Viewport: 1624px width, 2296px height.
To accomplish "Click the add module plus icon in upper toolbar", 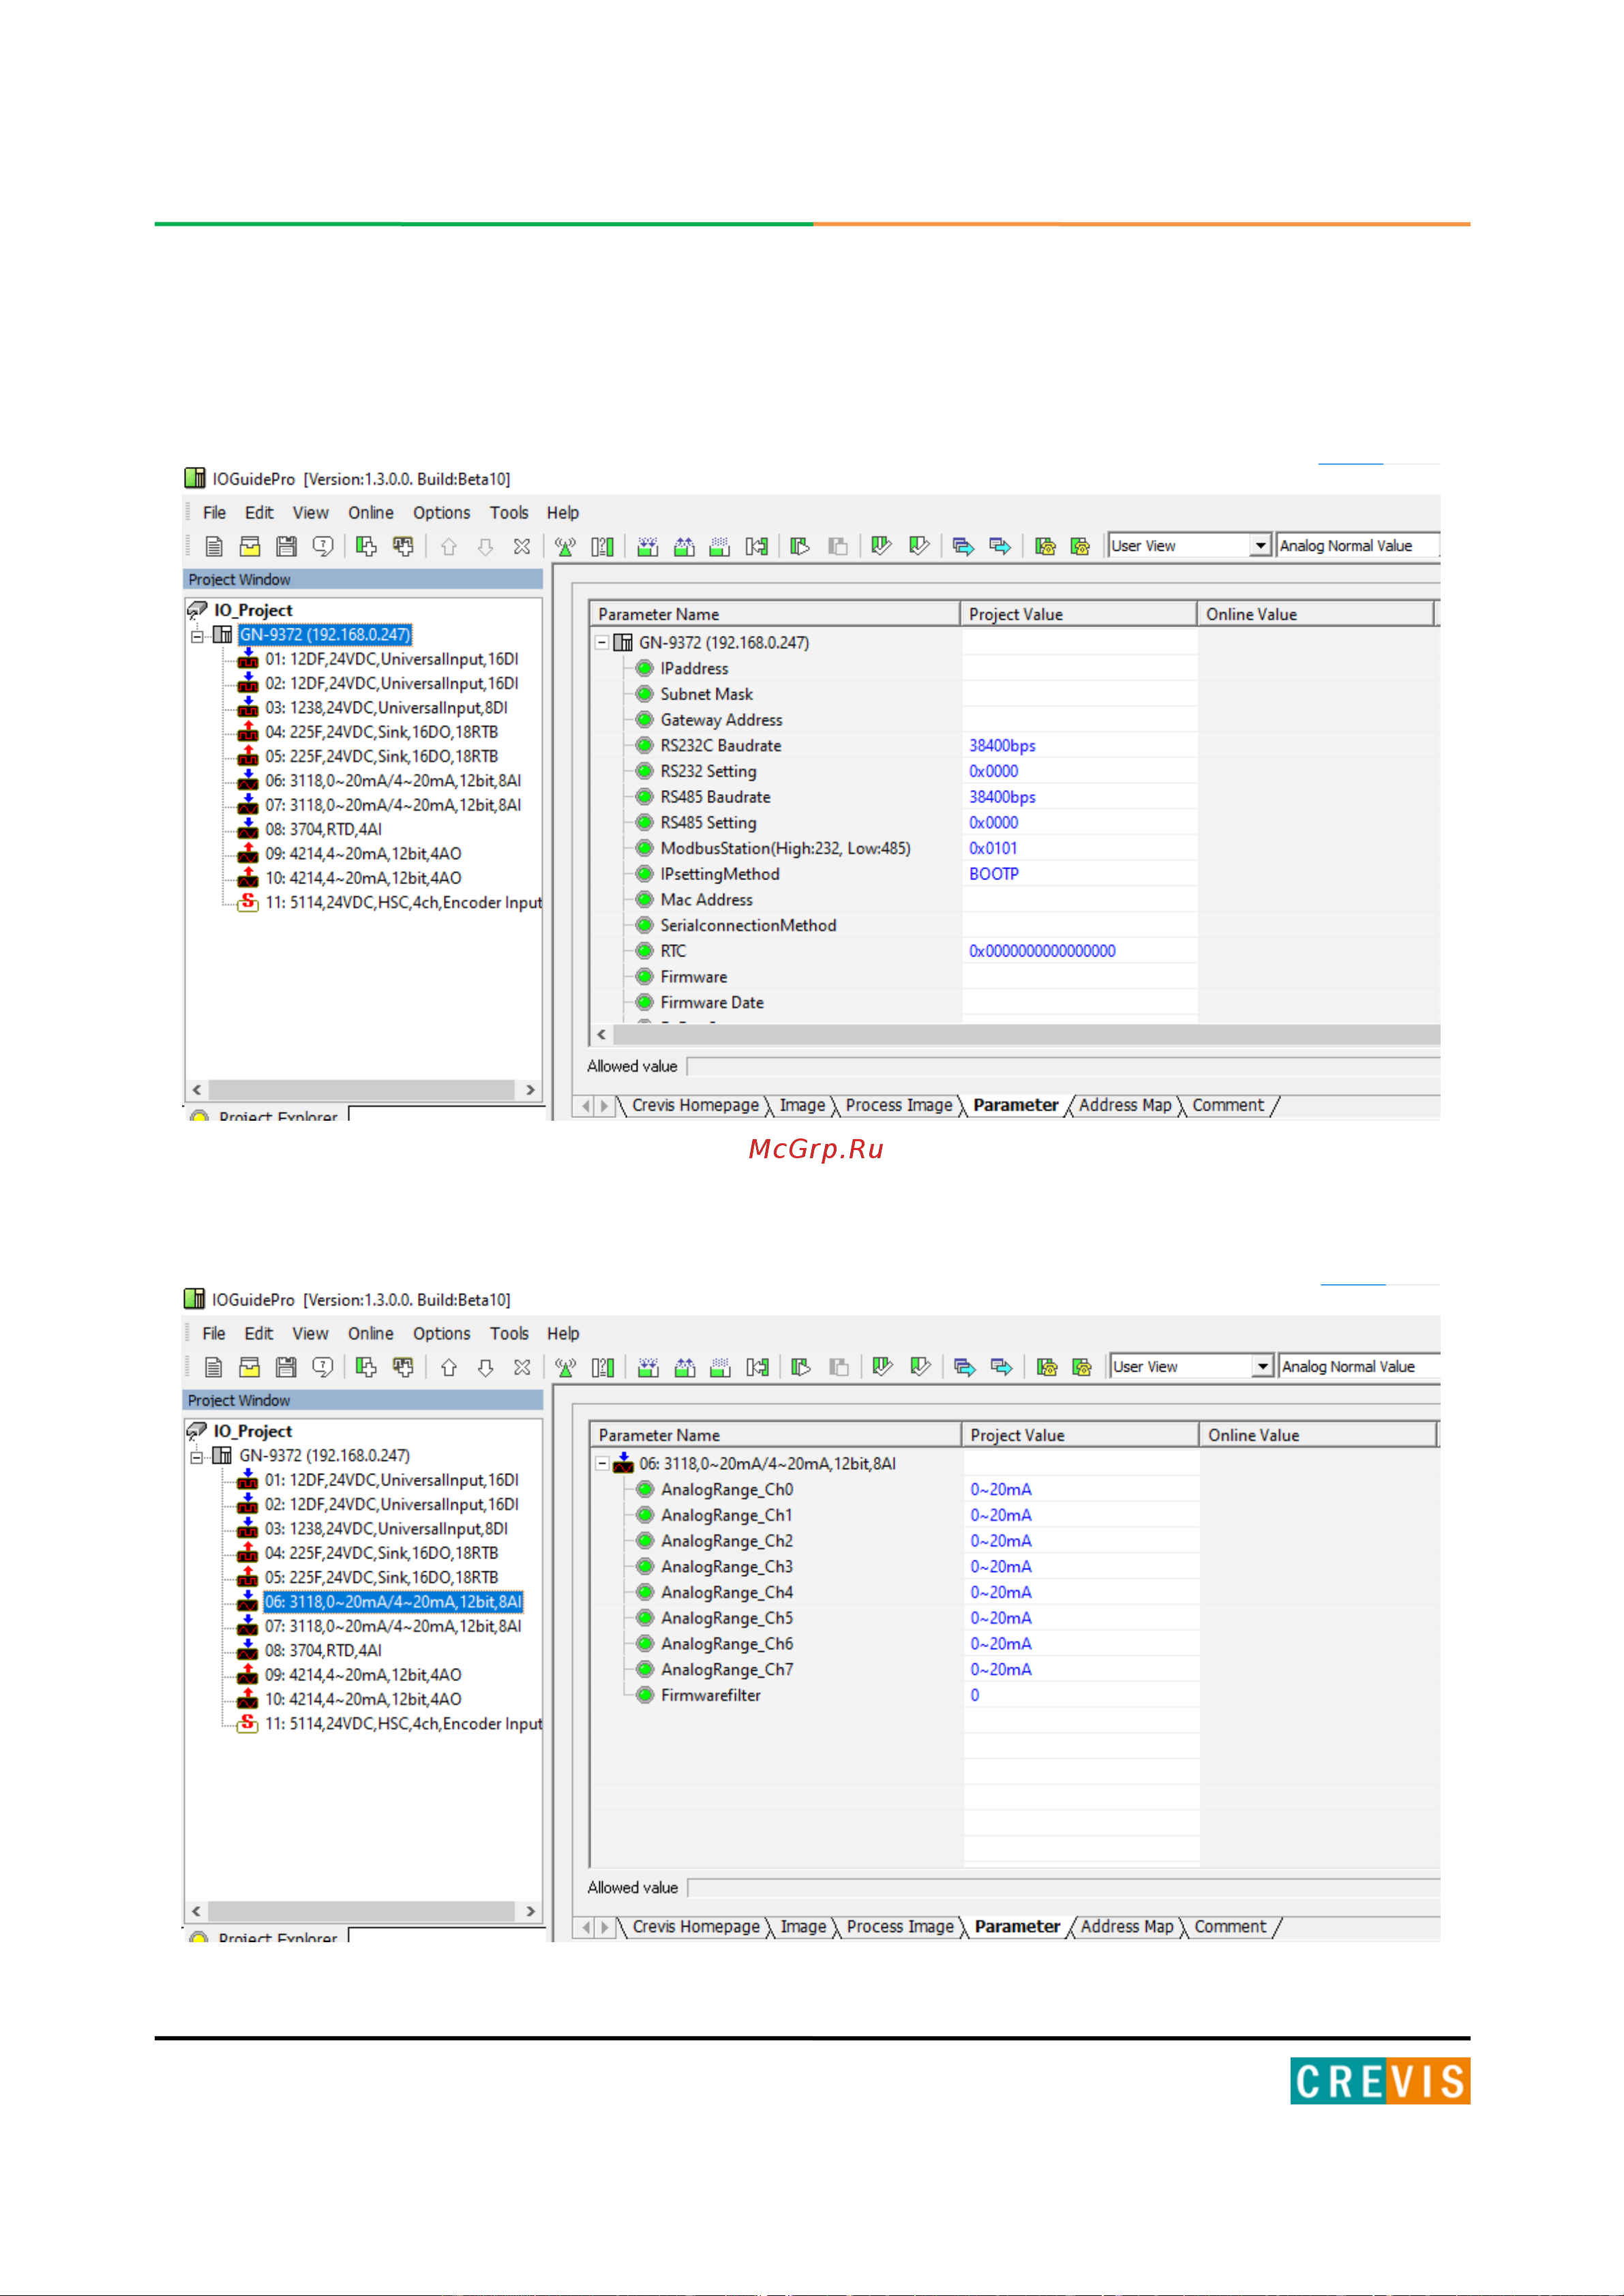I will [366, 546].
